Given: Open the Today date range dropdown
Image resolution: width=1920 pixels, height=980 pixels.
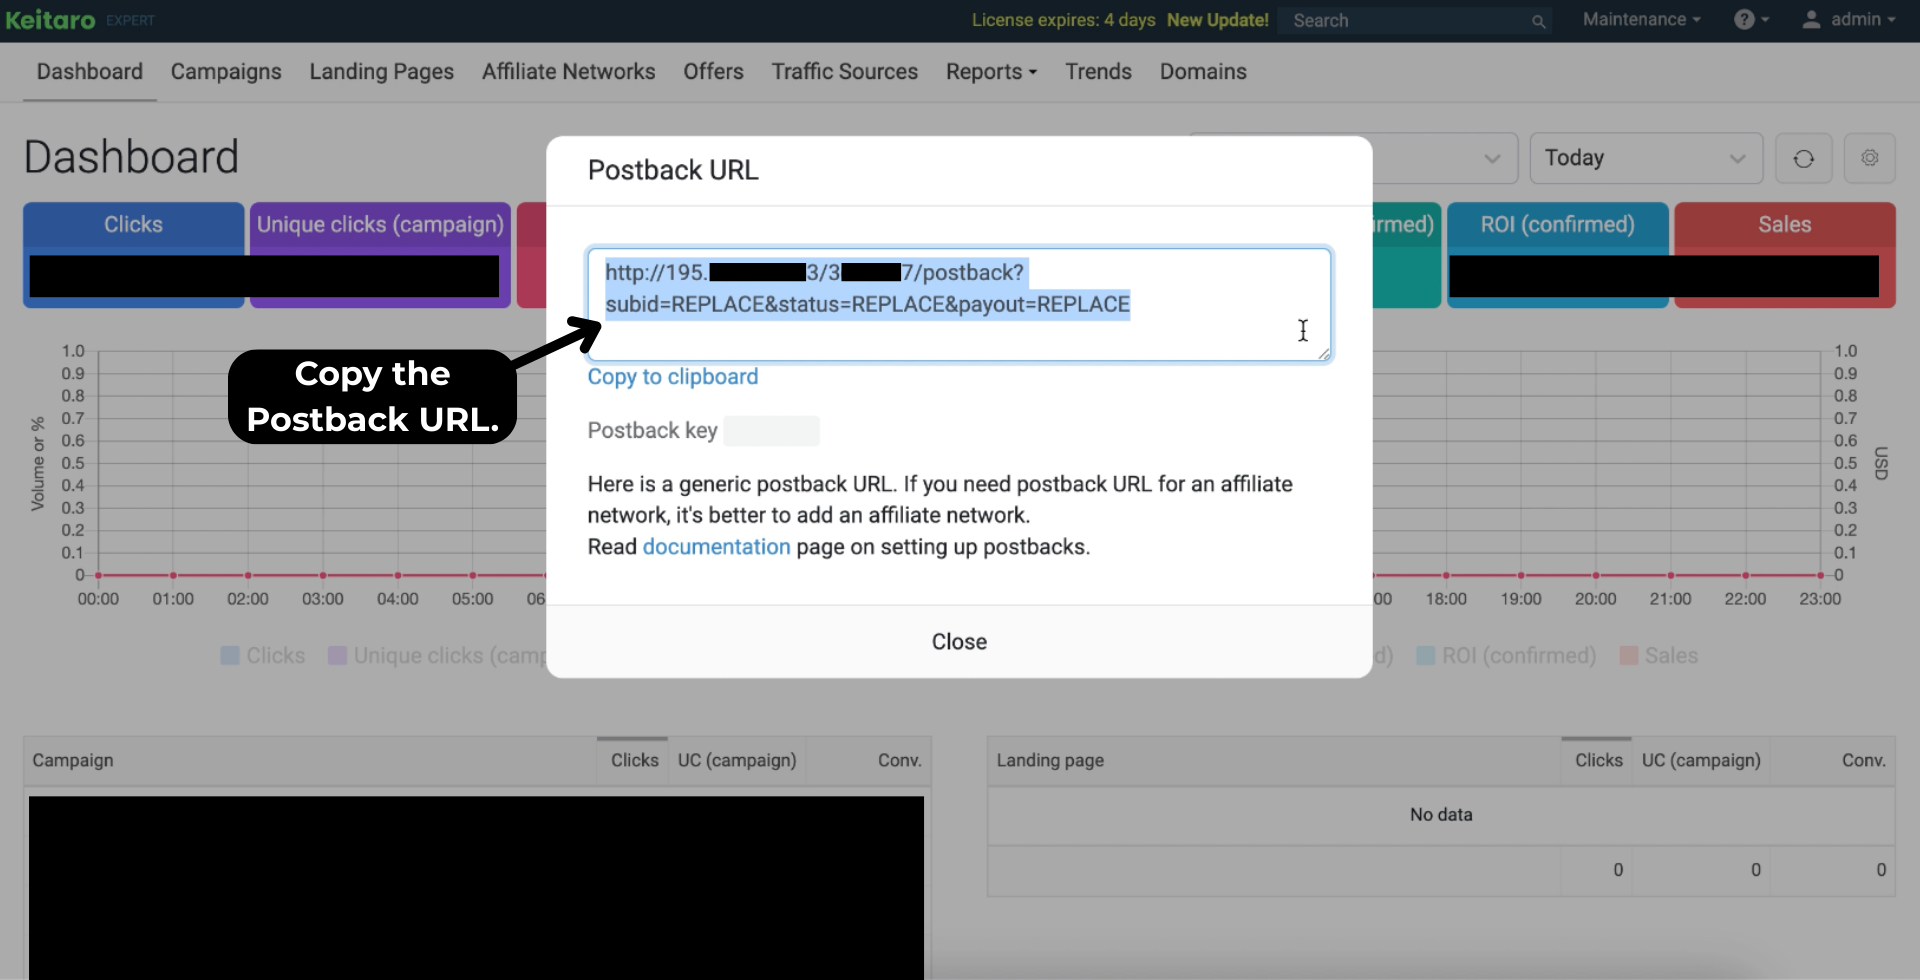Looking at the screenshot, I should point(1645,158).
